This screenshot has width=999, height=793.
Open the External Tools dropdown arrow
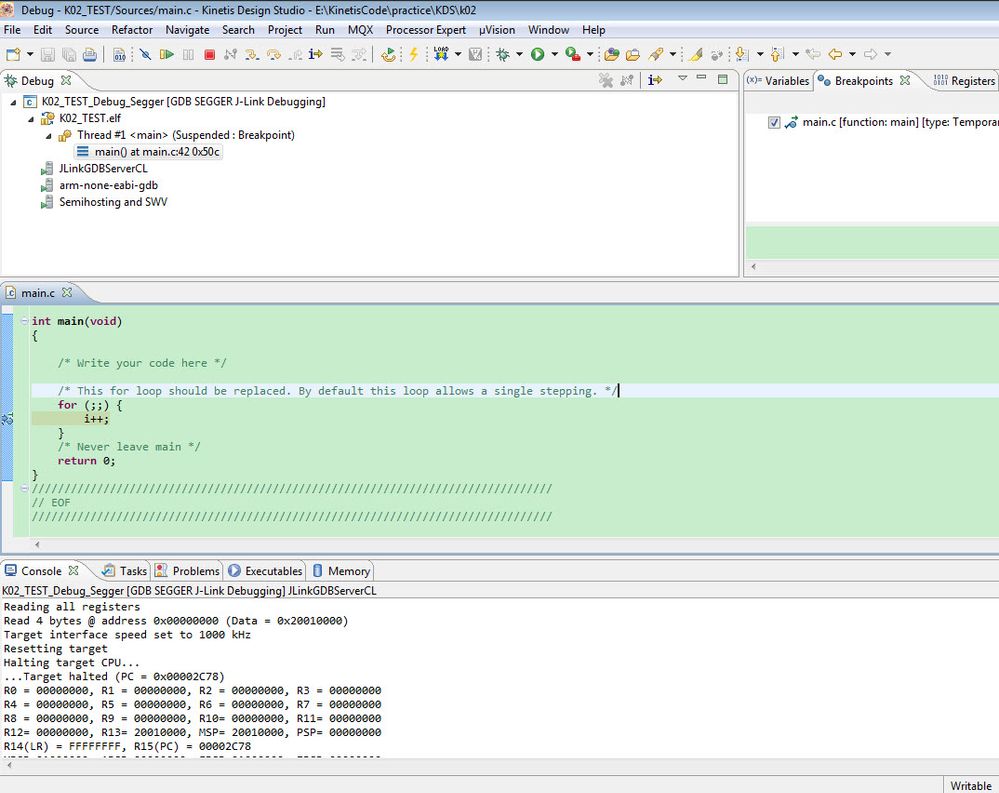pos(590,55)
